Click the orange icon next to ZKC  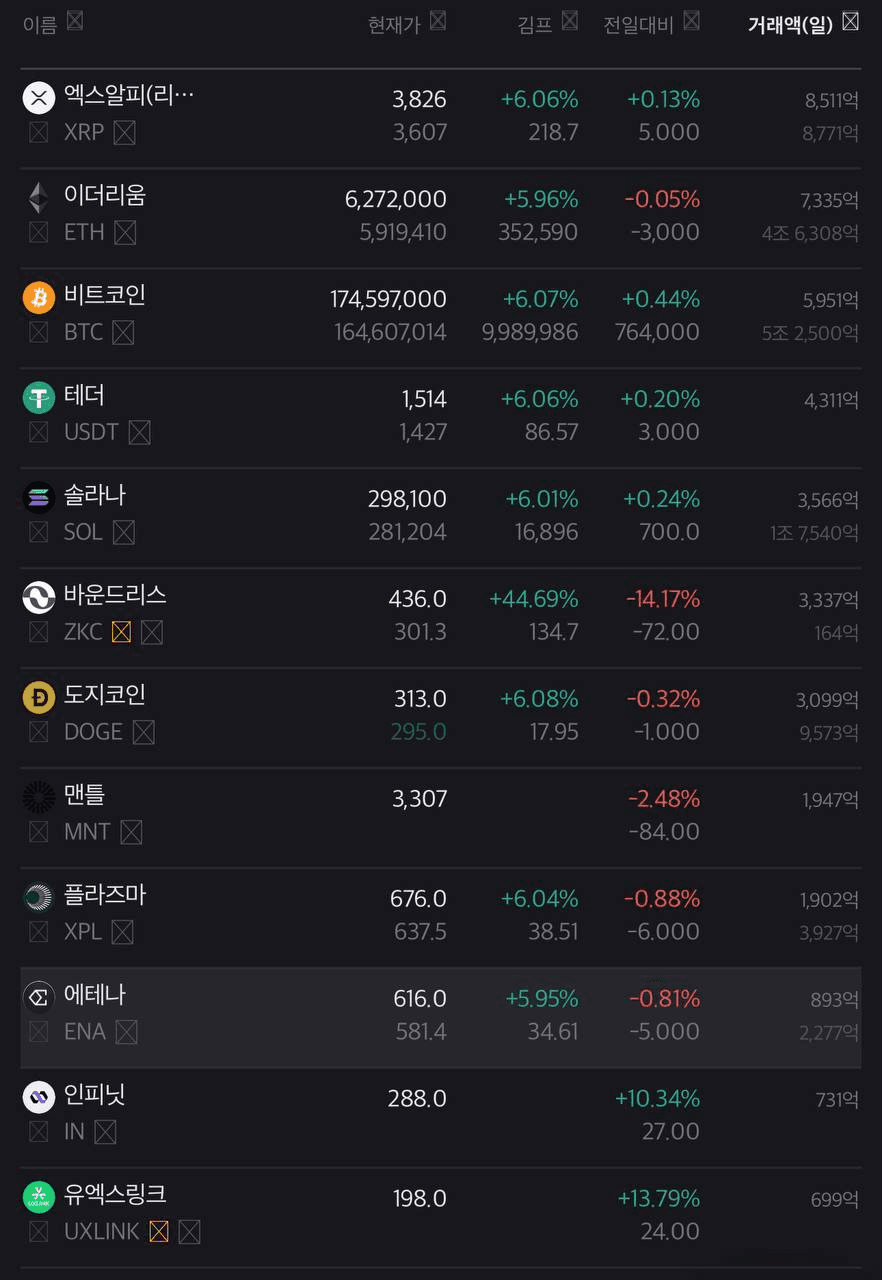pyautogui.click(x=121, y=632)
